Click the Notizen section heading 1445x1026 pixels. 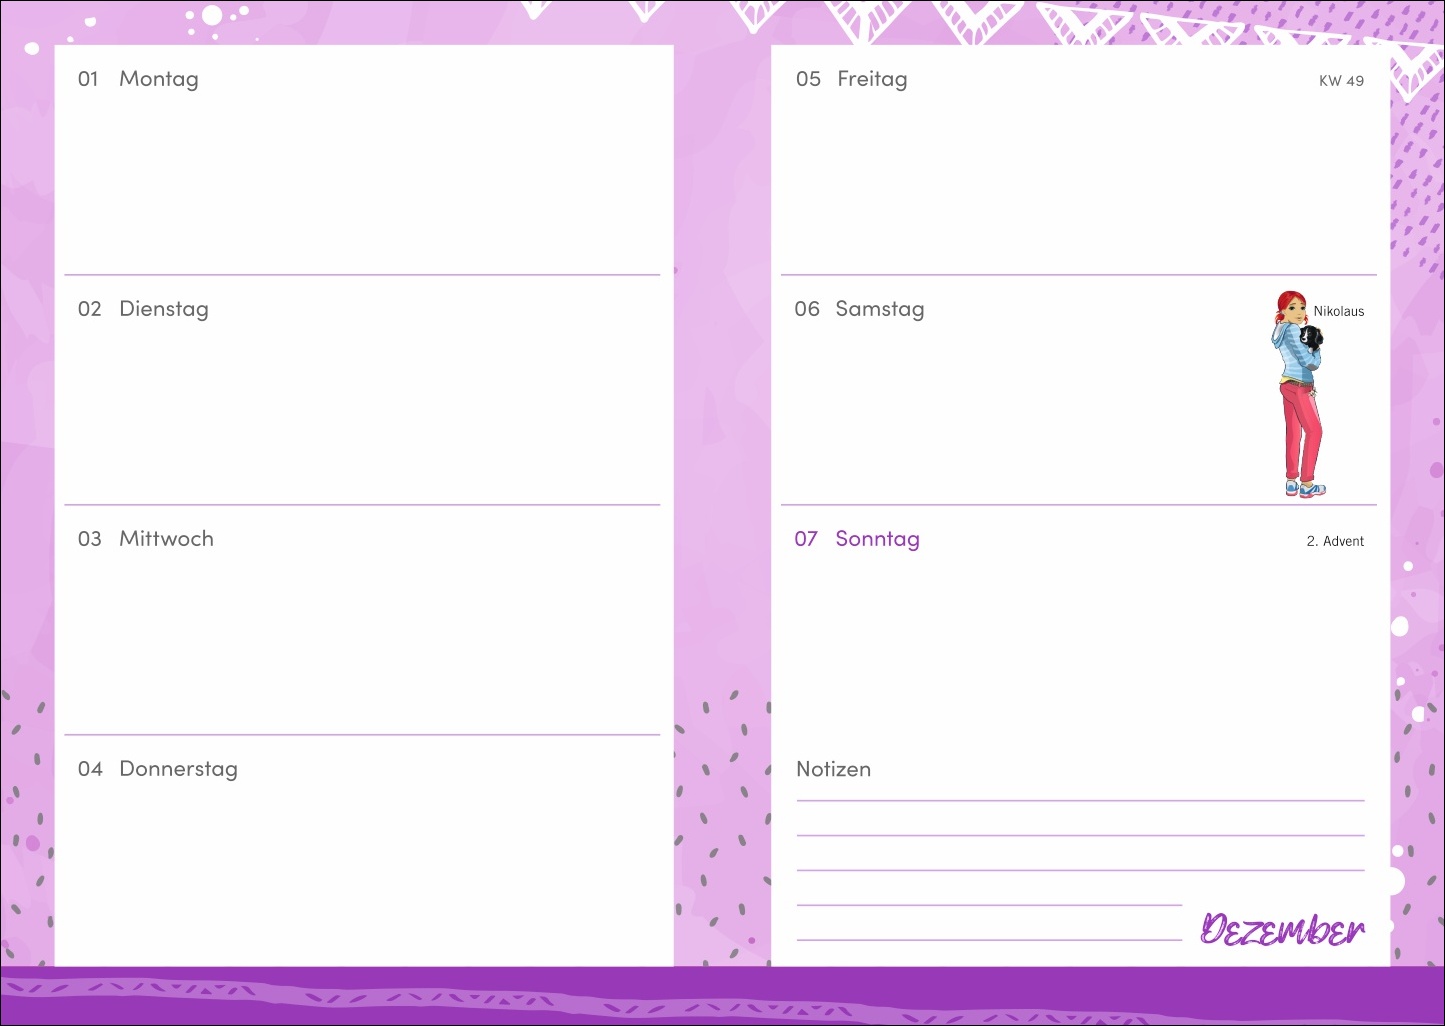coord(833,769)
